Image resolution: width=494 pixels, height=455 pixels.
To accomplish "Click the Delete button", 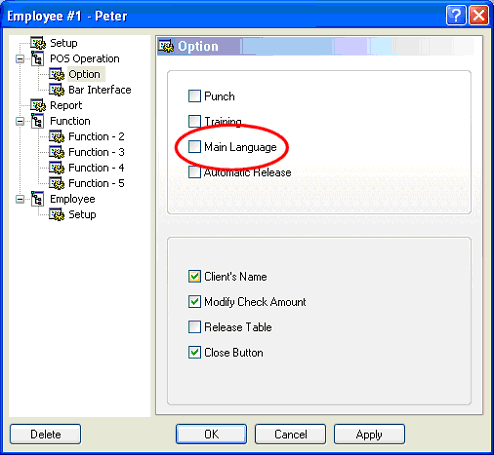I will [x=45, y=434].
